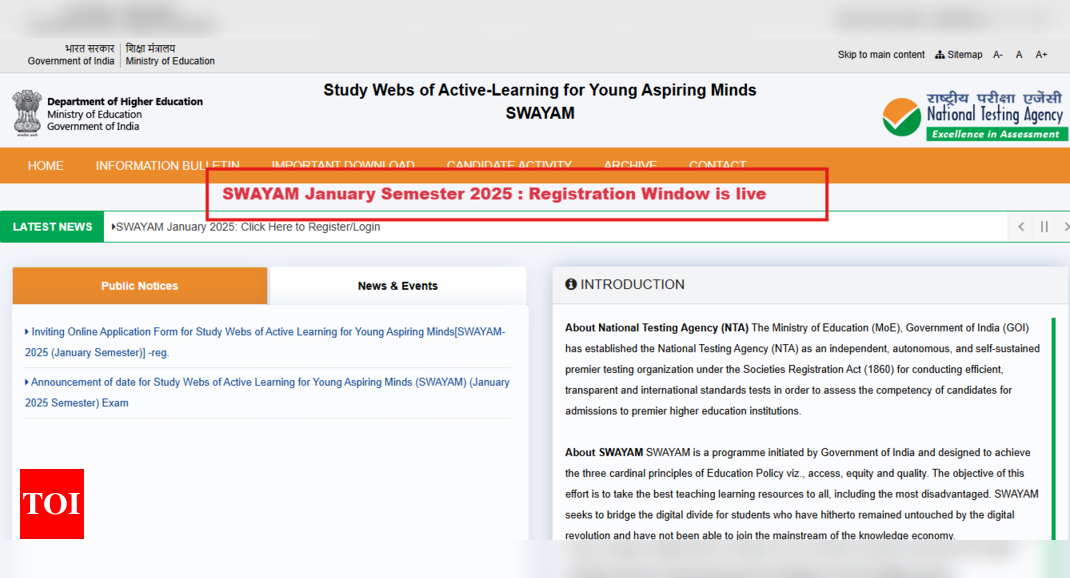Click the Ministry of Education header text
Viewport: 1070px width, 578px height.
[x=170, y=61]
